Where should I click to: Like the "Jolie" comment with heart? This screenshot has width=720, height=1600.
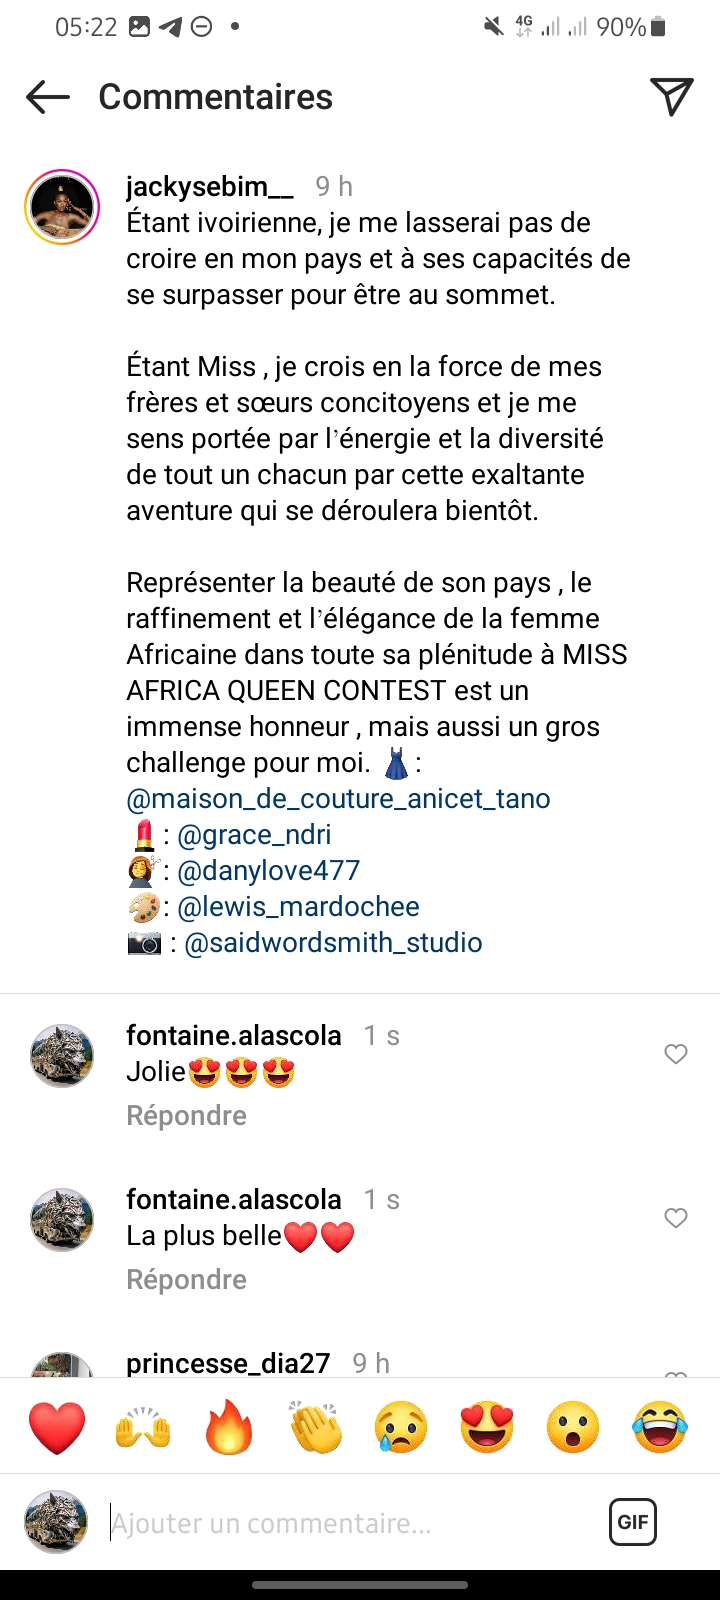pyautogui.click(x=676, y=1054)
